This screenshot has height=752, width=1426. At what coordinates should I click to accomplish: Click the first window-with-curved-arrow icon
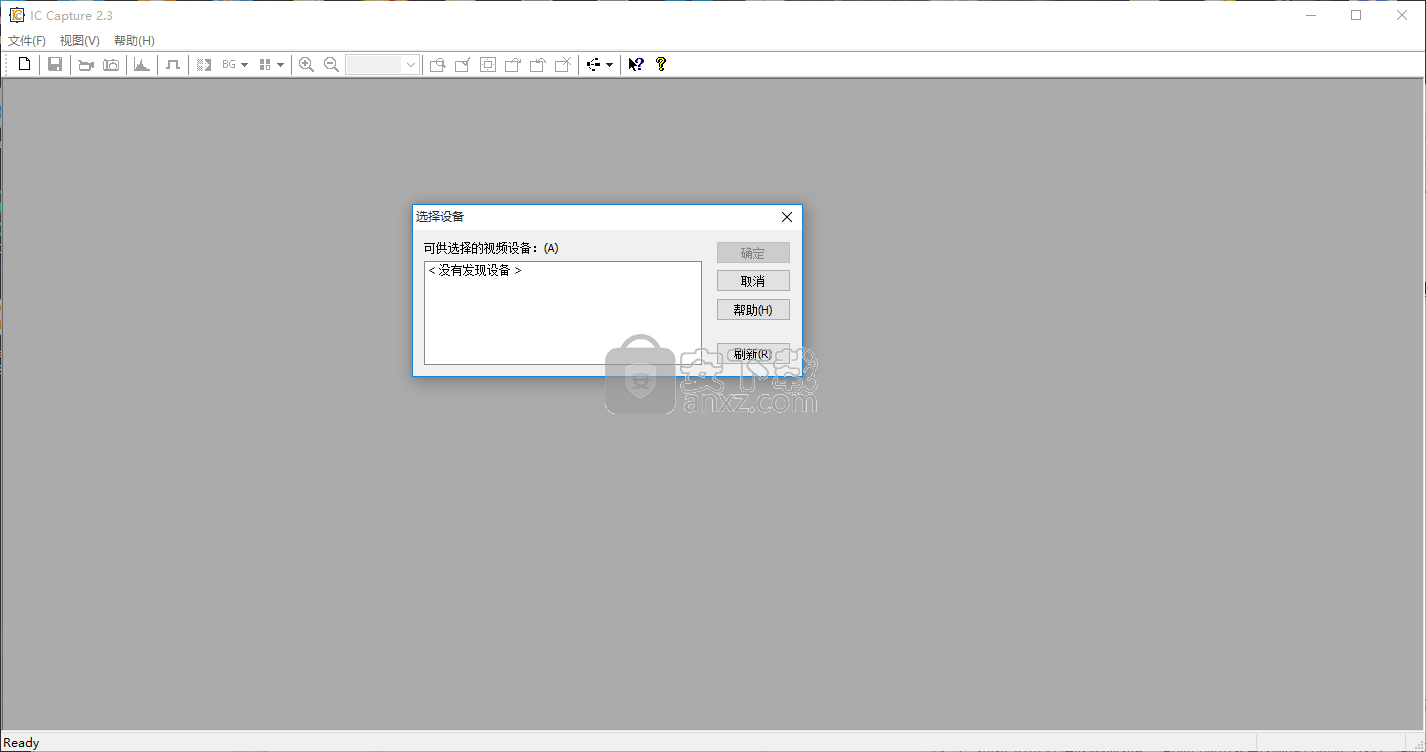click(x=513, y=64)
